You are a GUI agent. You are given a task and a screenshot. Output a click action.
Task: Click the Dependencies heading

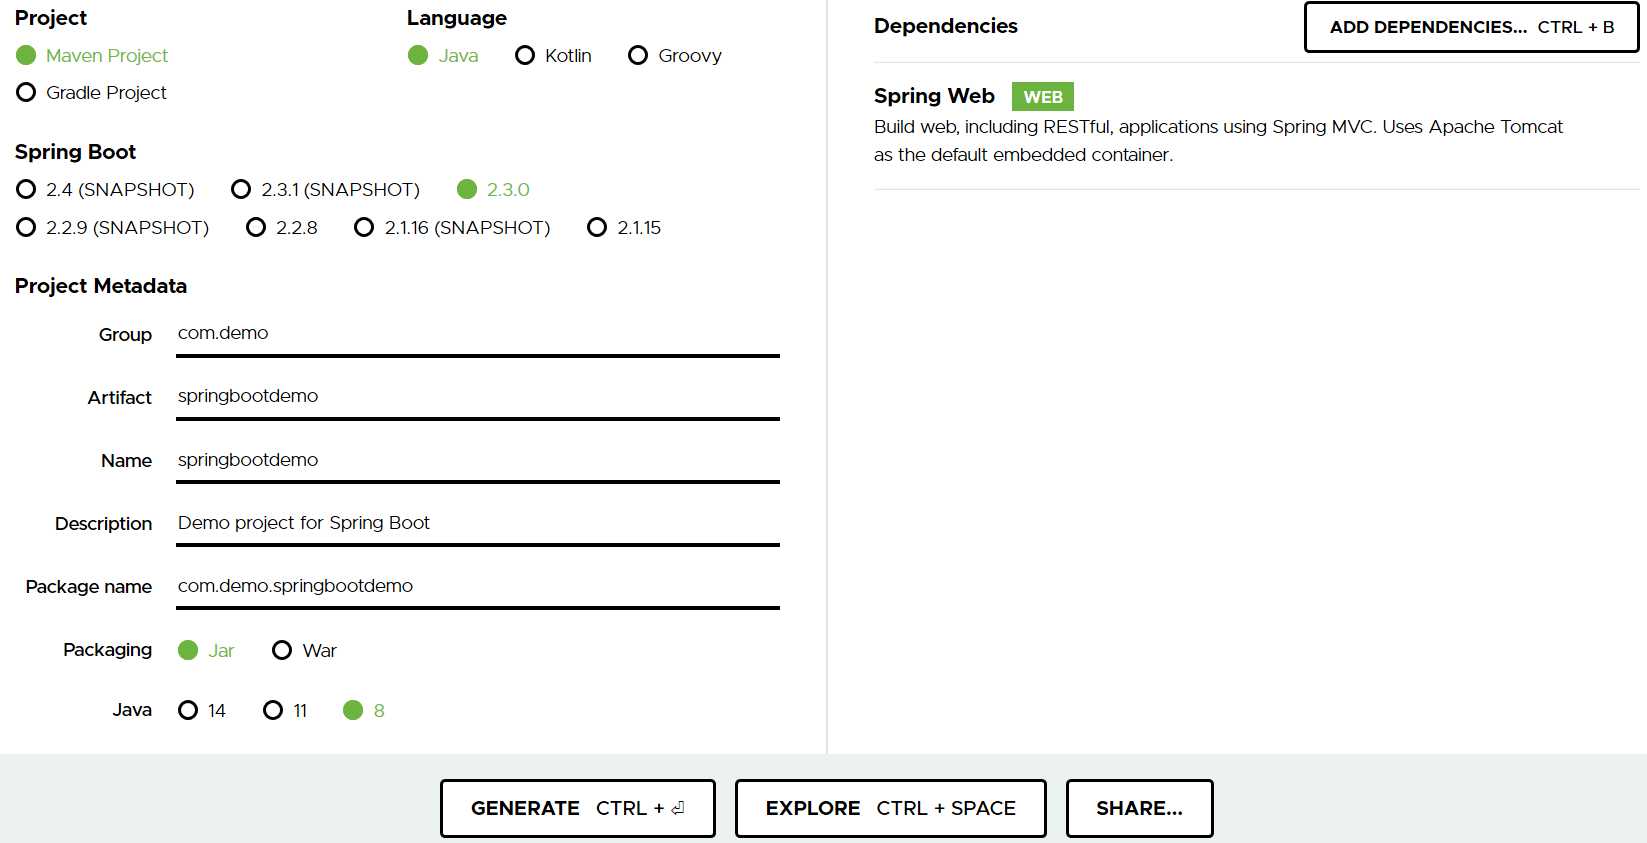tap(946, 26)
